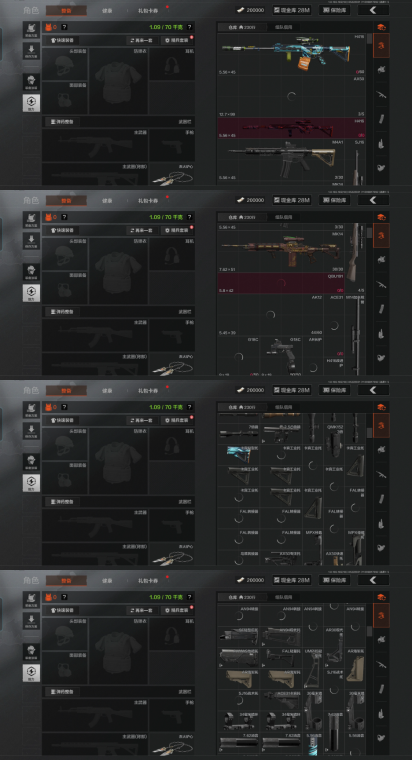
Task: Select the blue camo H416 rifle in storage
Action: click(x=291, y=54)
